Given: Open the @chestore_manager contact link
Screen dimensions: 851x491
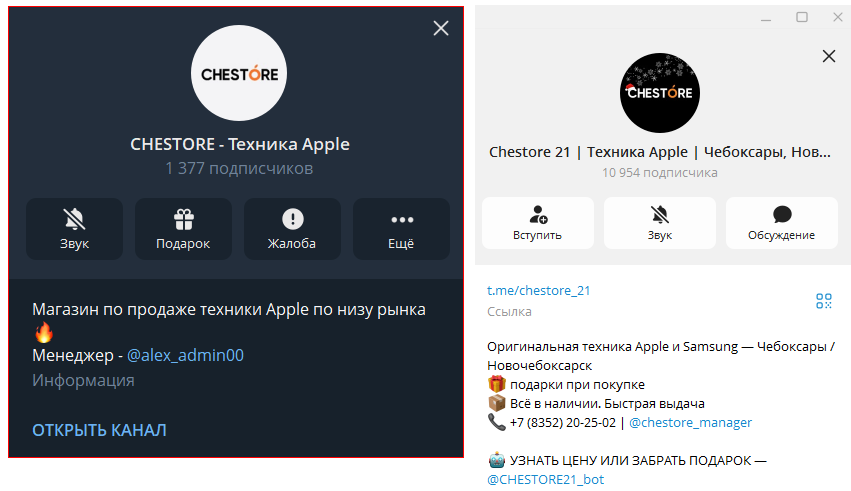Looking at the screenshot, I should click(x=690, y=422).
